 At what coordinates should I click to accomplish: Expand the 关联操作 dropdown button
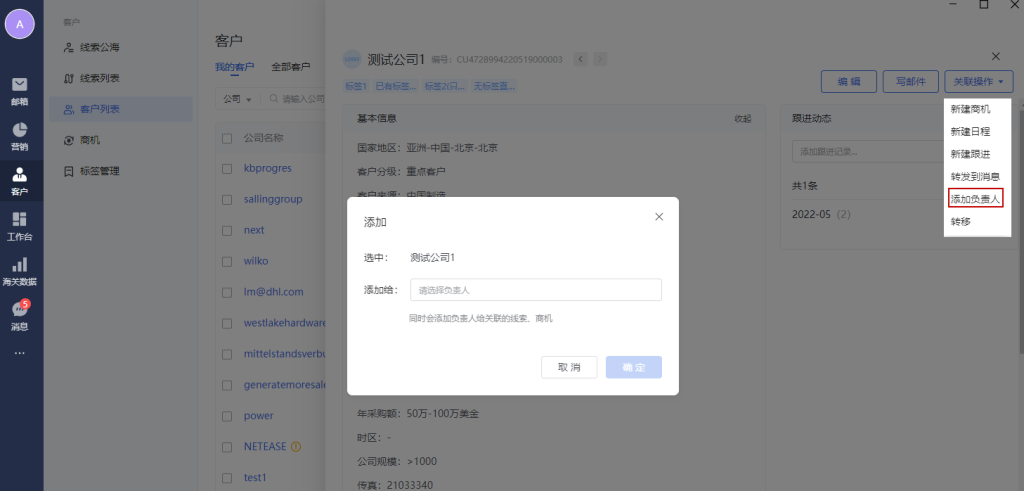[979, 81]
